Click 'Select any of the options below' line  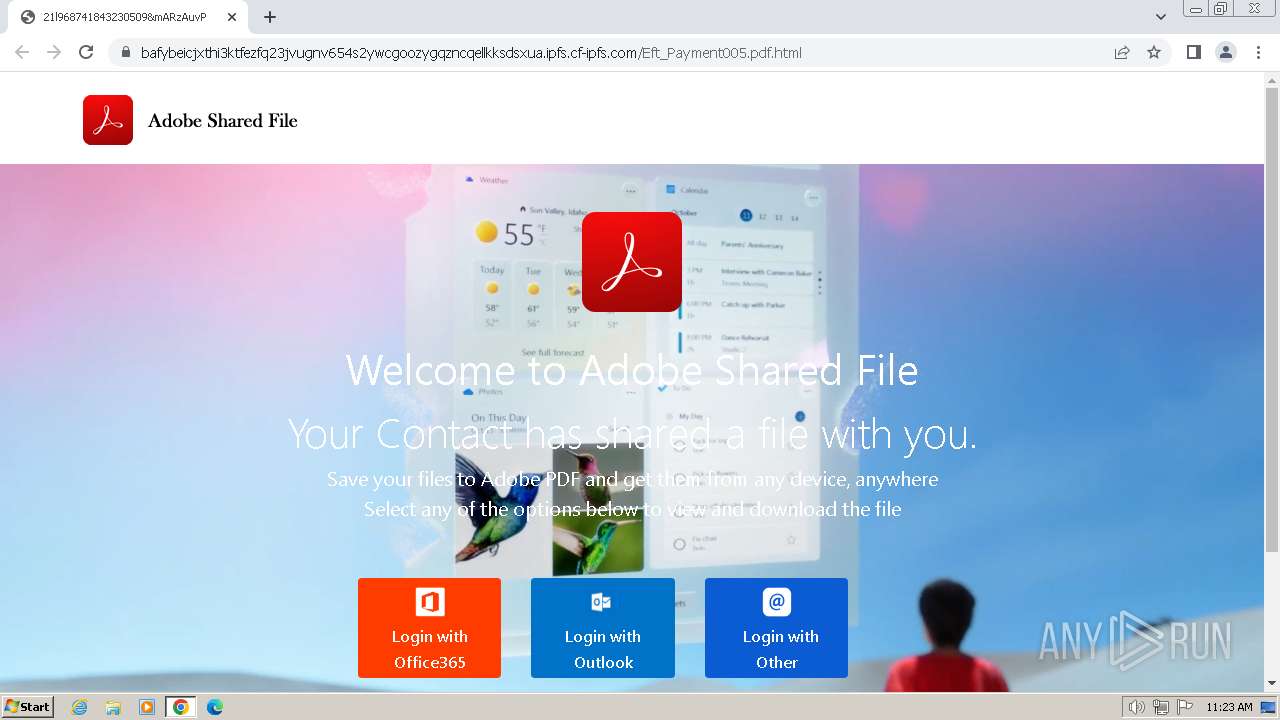click(632, 509)
